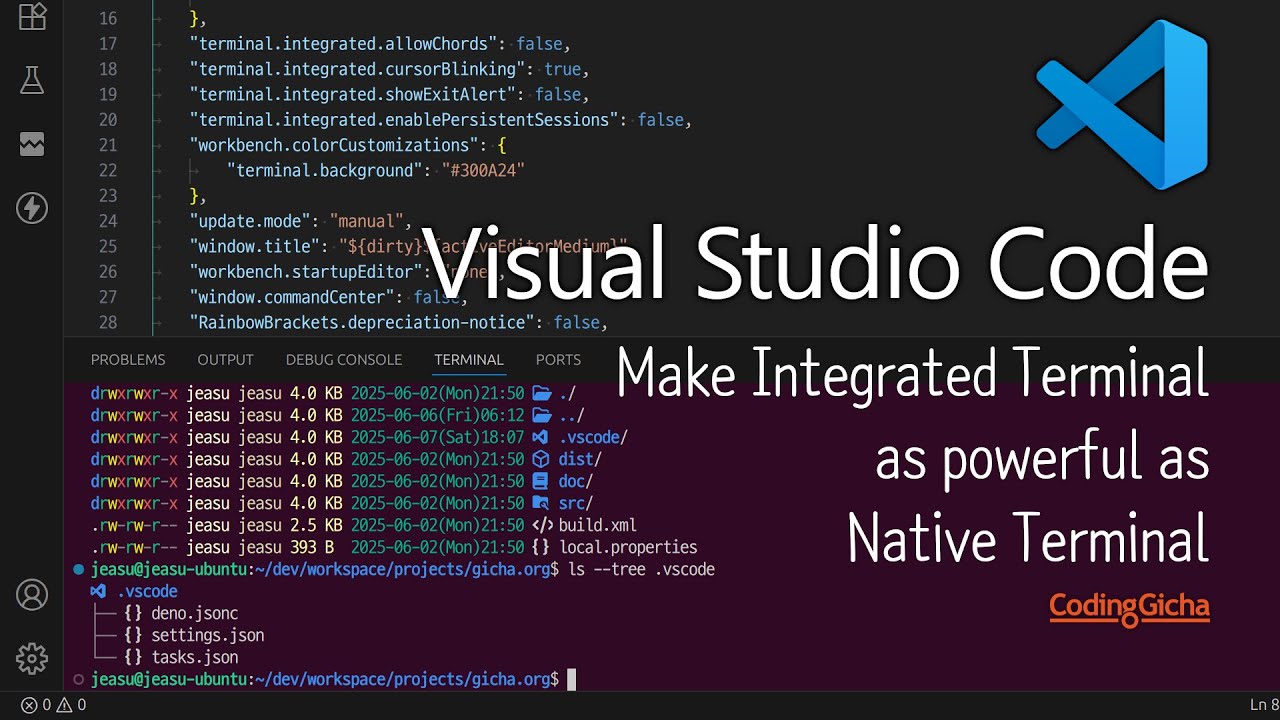Click the package icon beside dist/
The width and height of the screenshot is (1280, 720).
540,459
